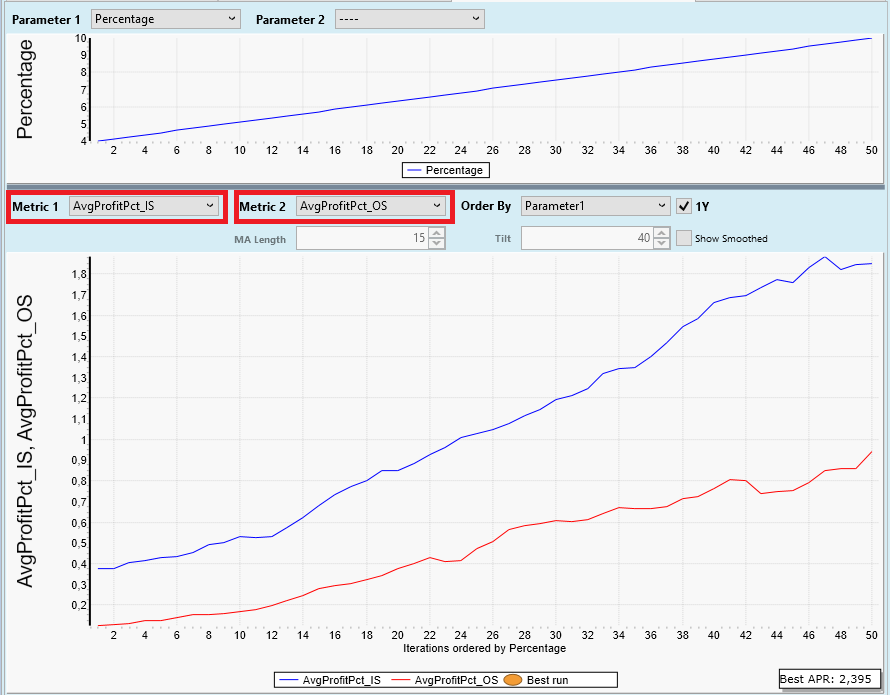Click the splitter bar between the two charts
The width and height of the screenshot is (890, 695).
click(x=445, y=186)
